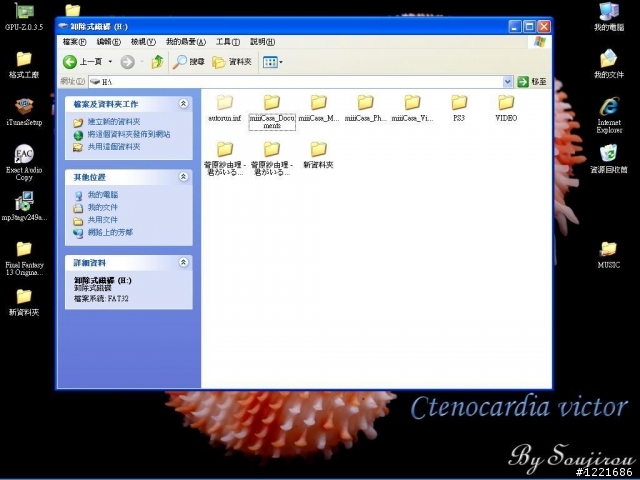Image resolution: width=640 pixels, height=480 pixels.
Task: Open the 檔案(F) menu
Action: tap(74, 42)
